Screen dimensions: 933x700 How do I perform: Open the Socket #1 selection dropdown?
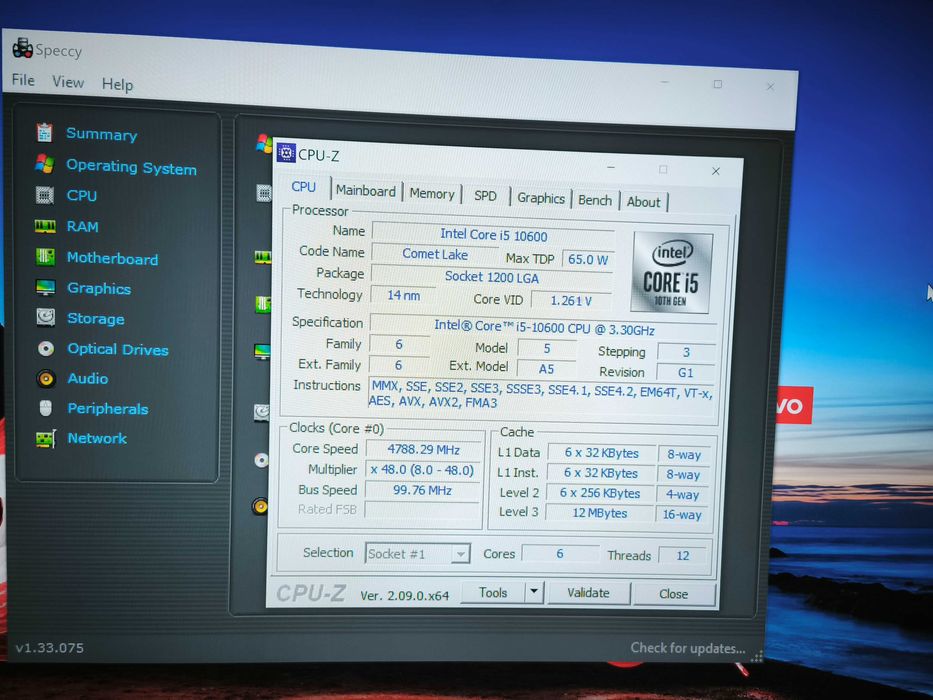pos(417,554)
